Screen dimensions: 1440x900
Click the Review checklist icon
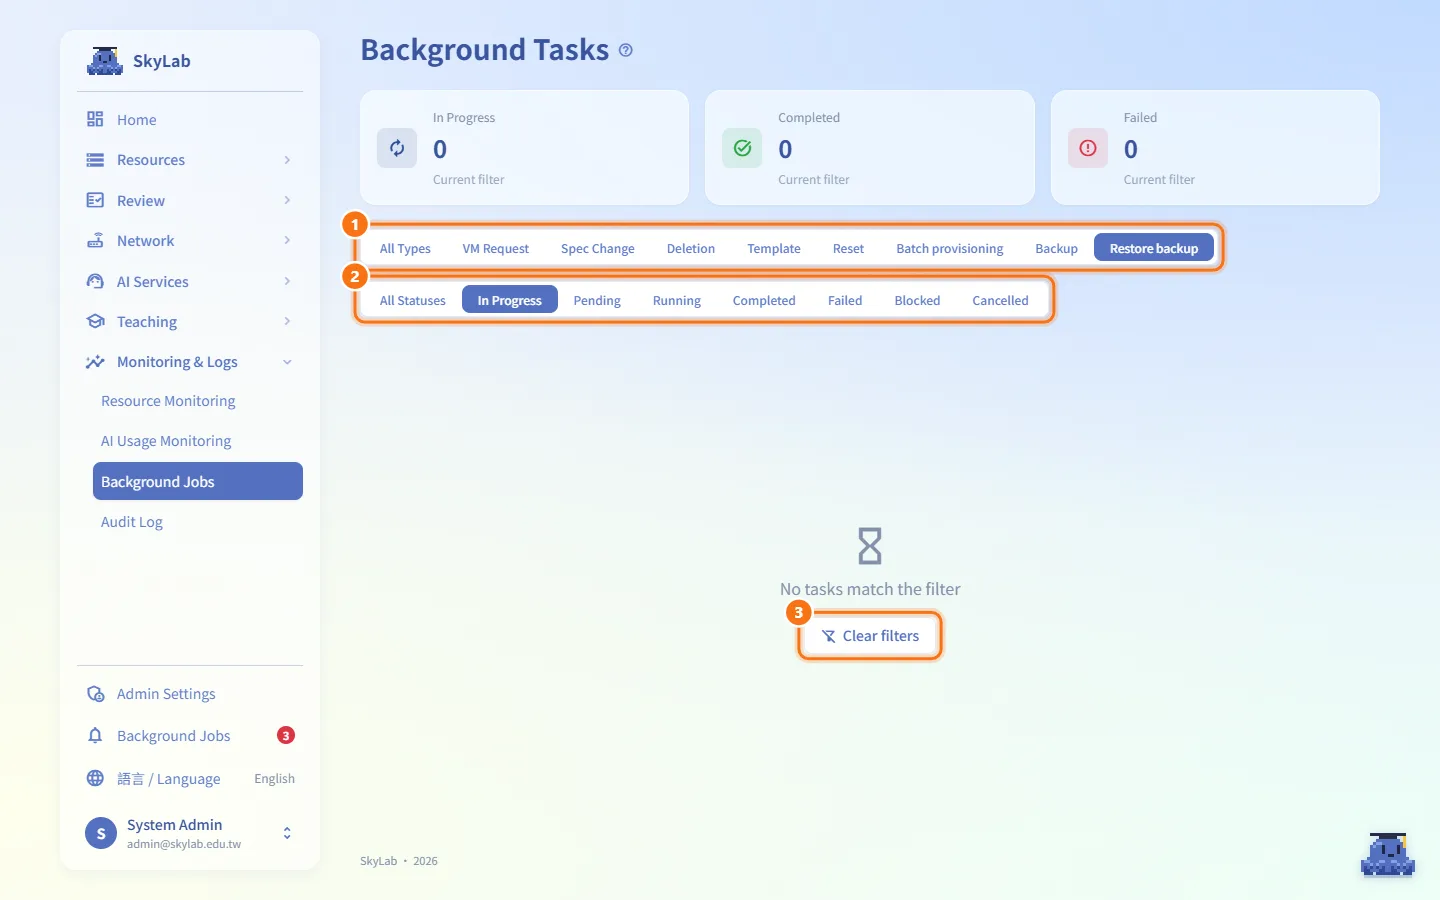tap(95, 200)
